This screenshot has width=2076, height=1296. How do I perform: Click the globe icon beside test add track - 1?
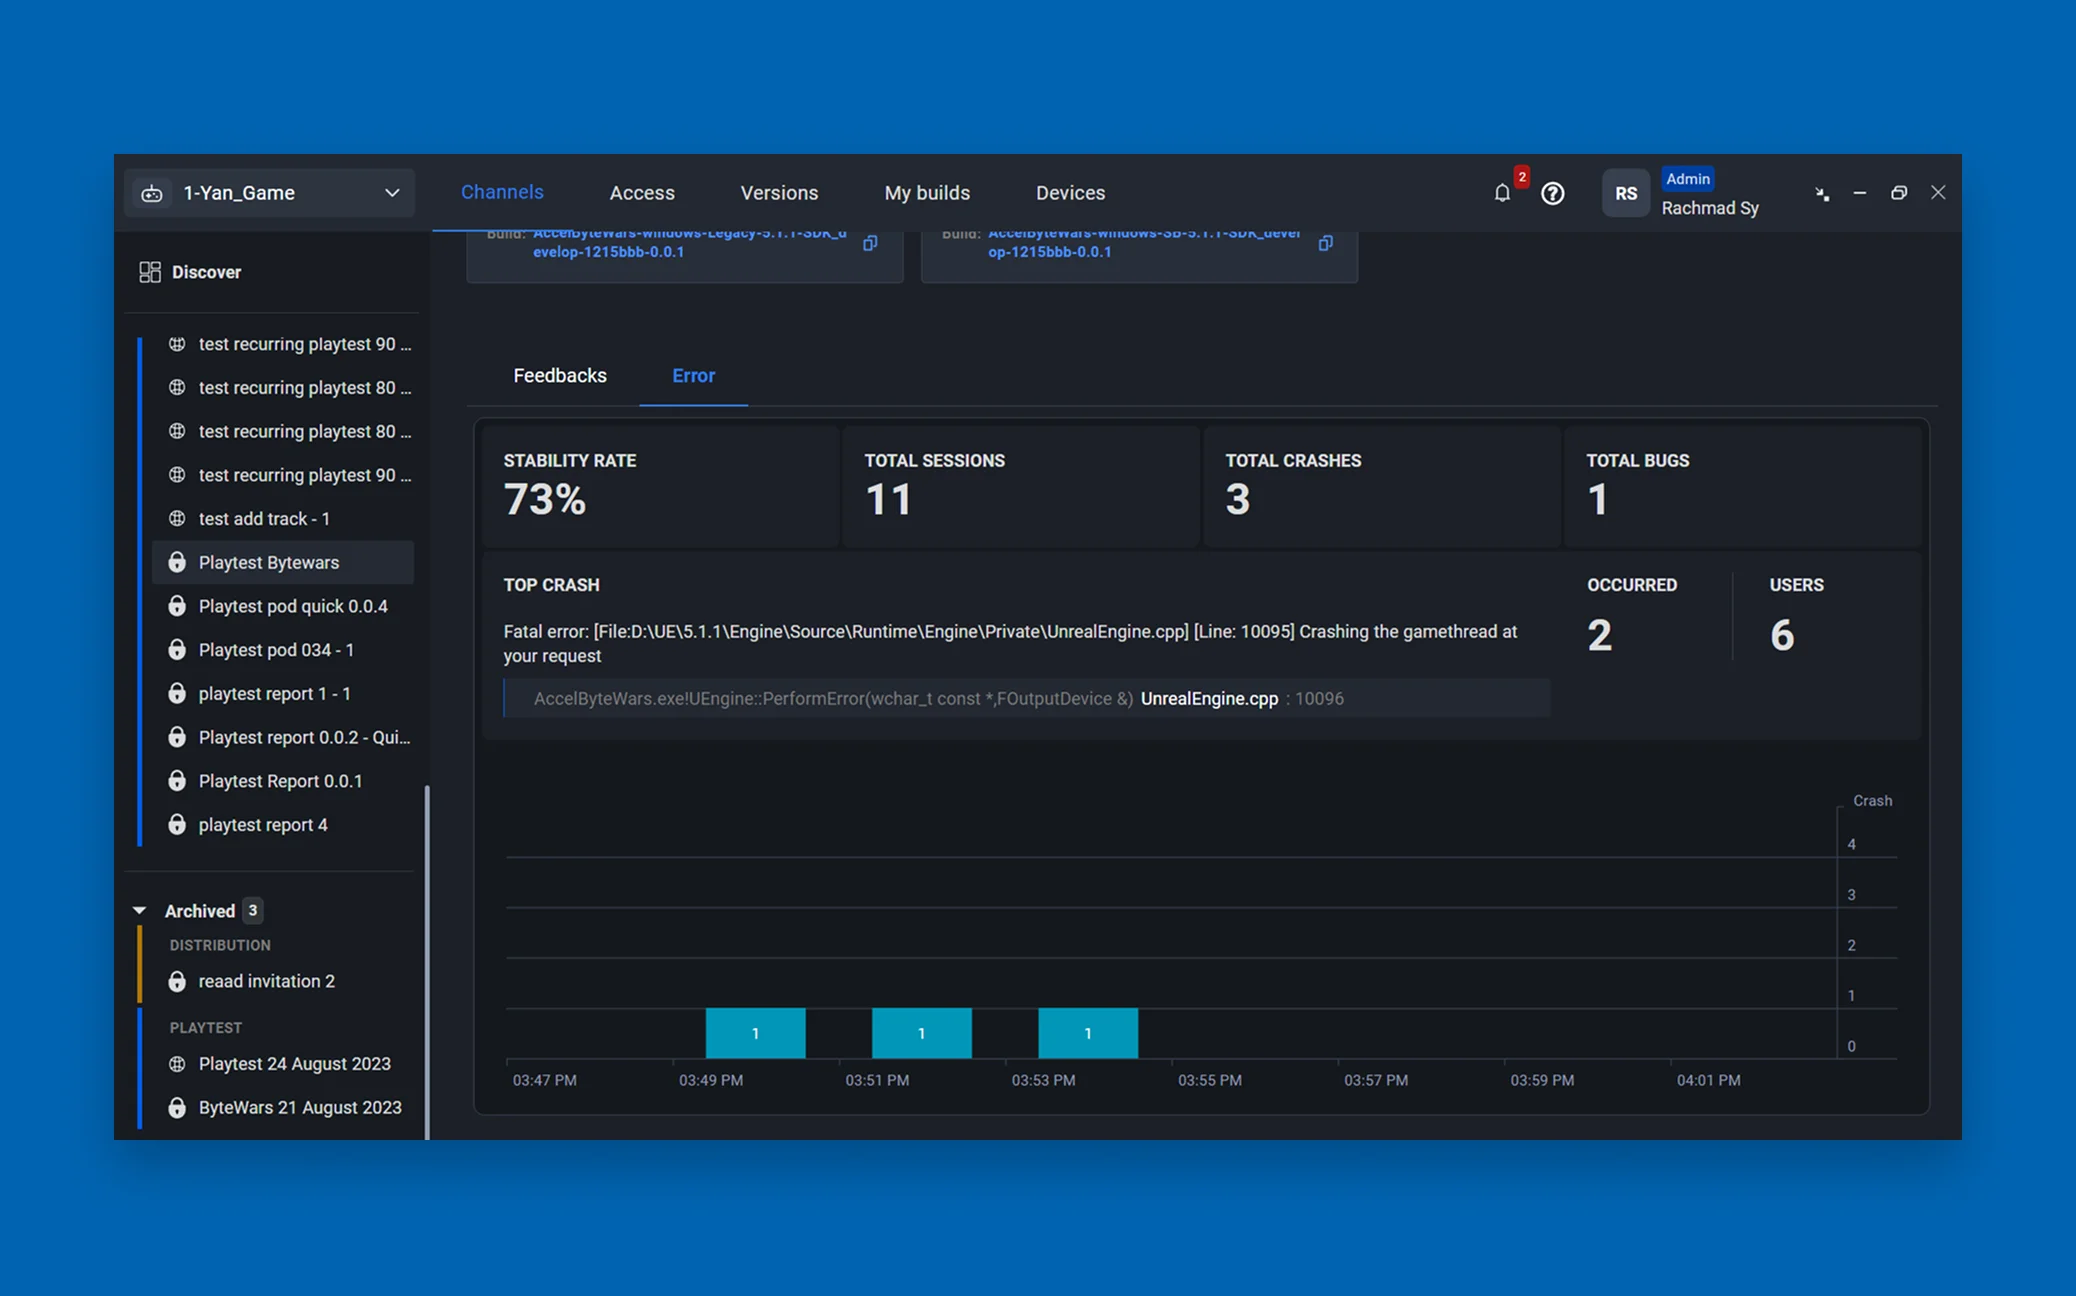[x=177, y=518]
